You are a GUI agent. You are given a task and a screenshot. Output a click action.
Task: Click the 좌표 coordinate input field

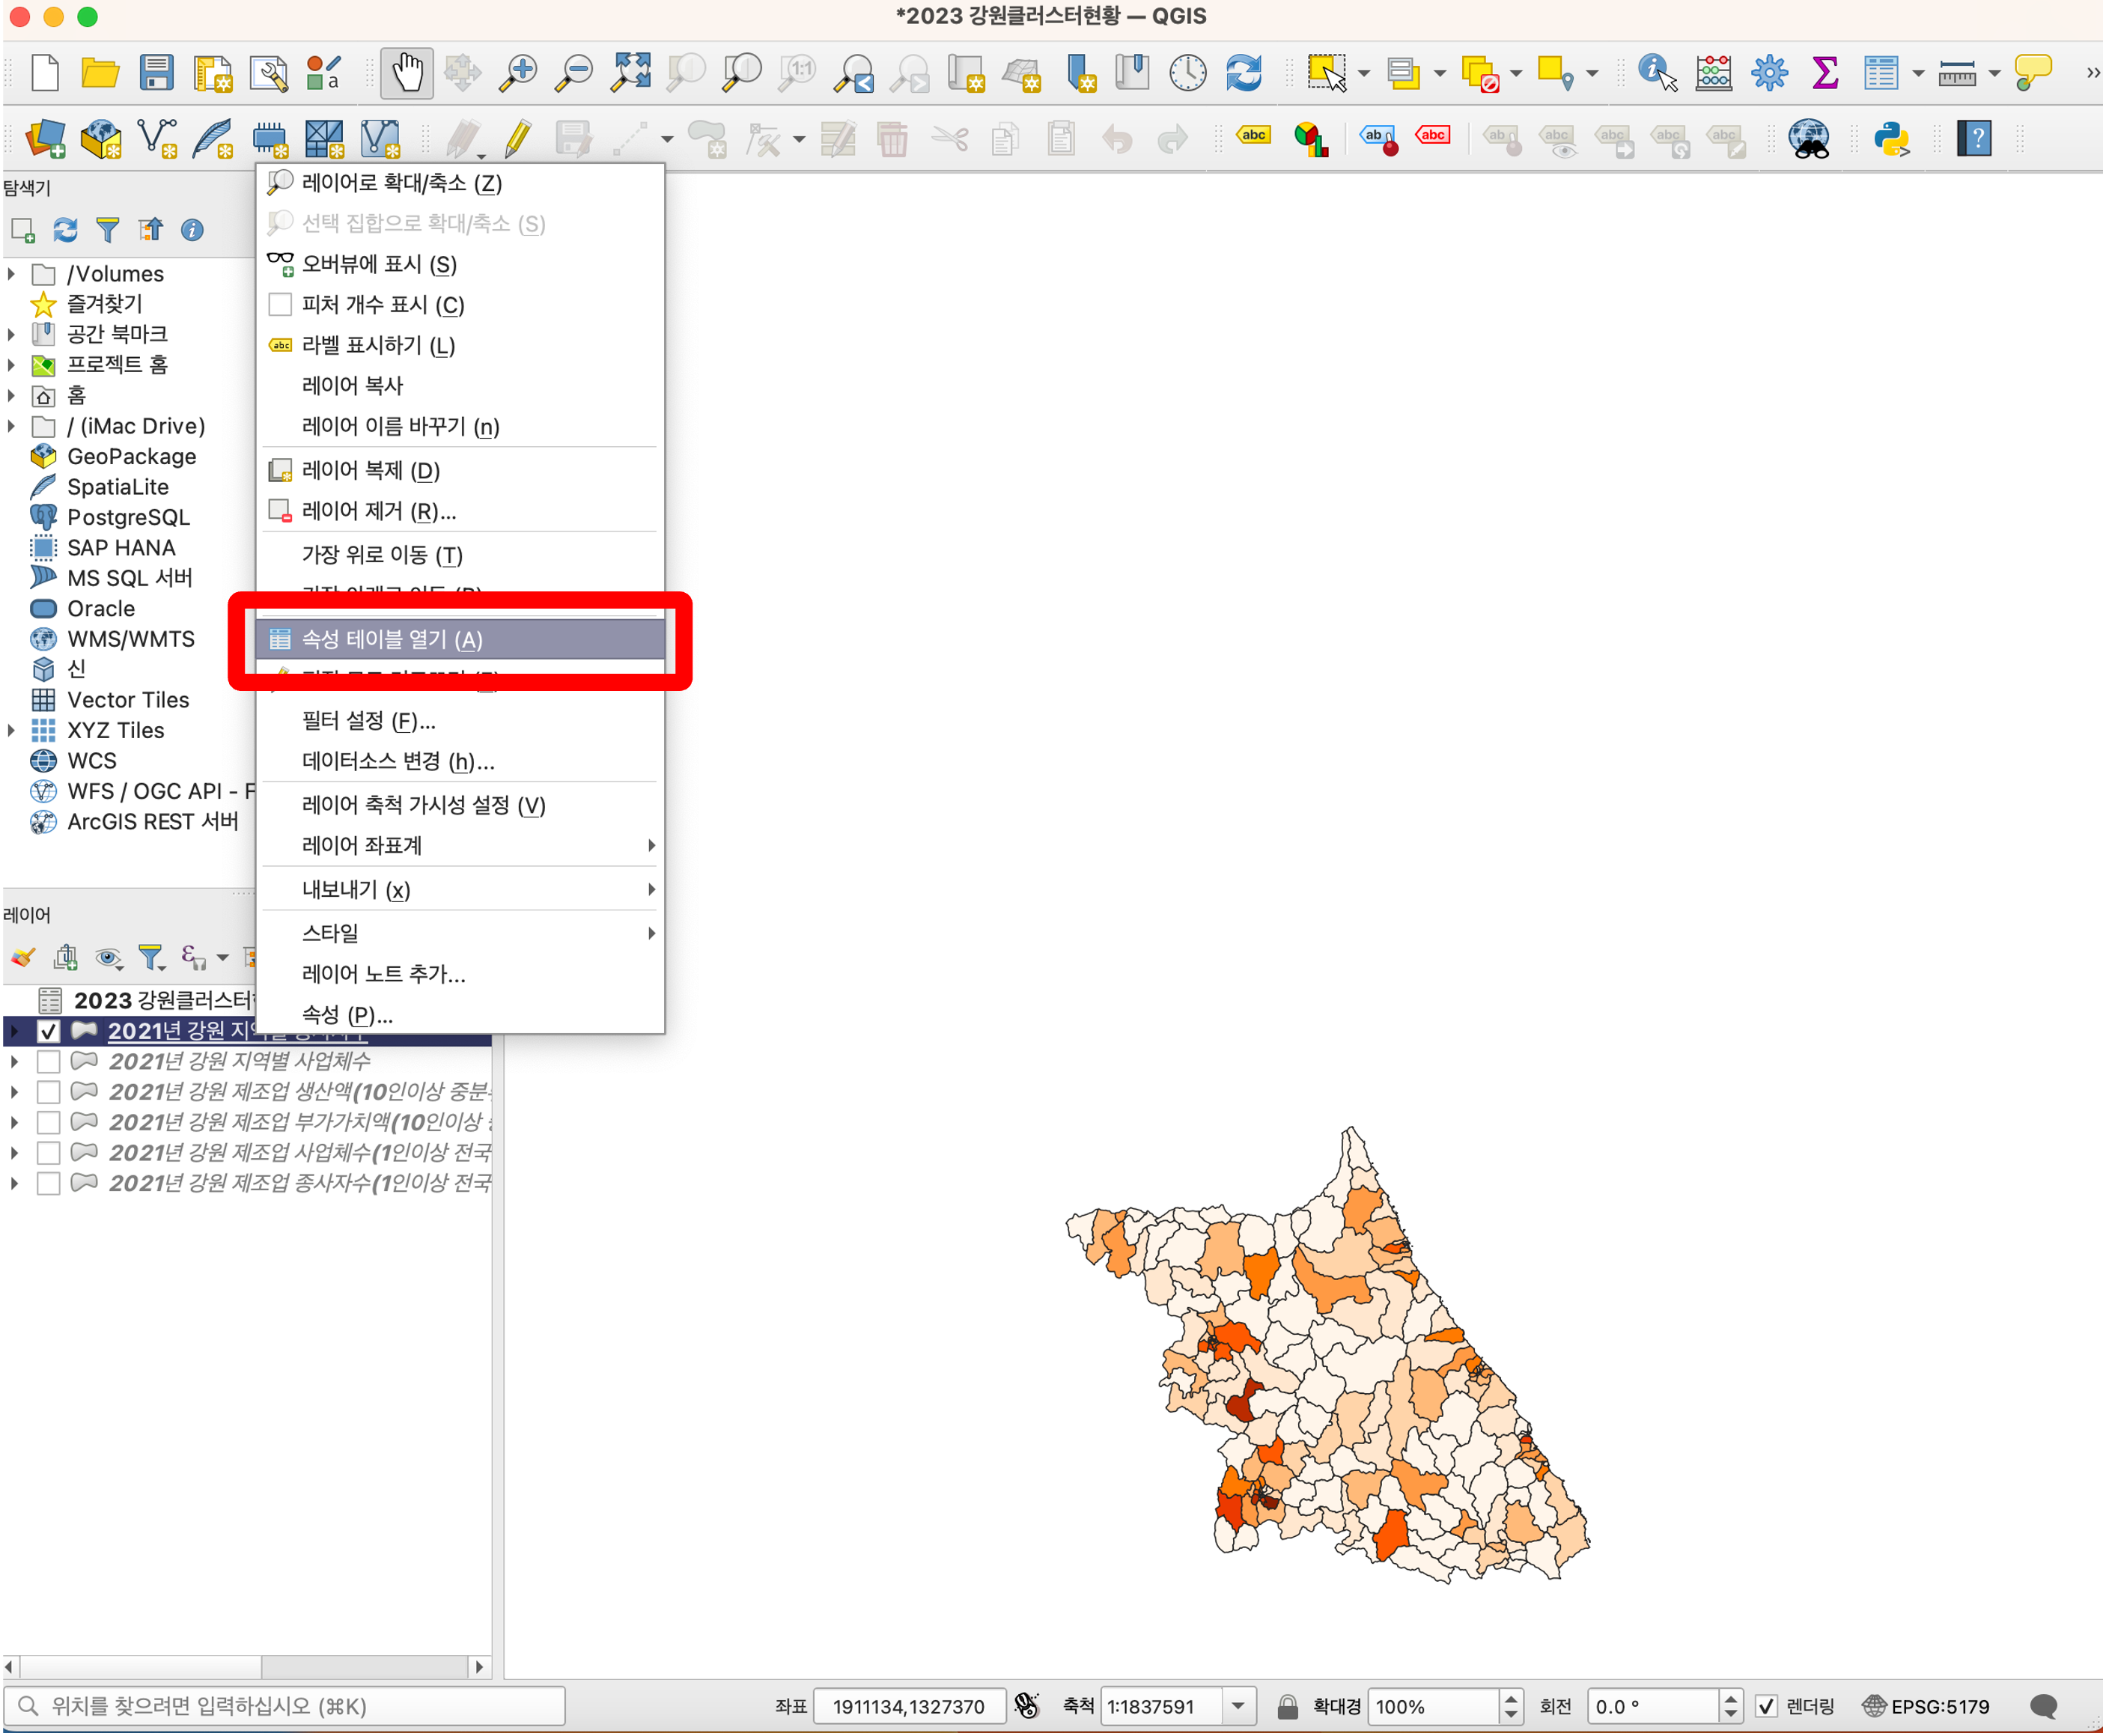tap(908, 1706)
